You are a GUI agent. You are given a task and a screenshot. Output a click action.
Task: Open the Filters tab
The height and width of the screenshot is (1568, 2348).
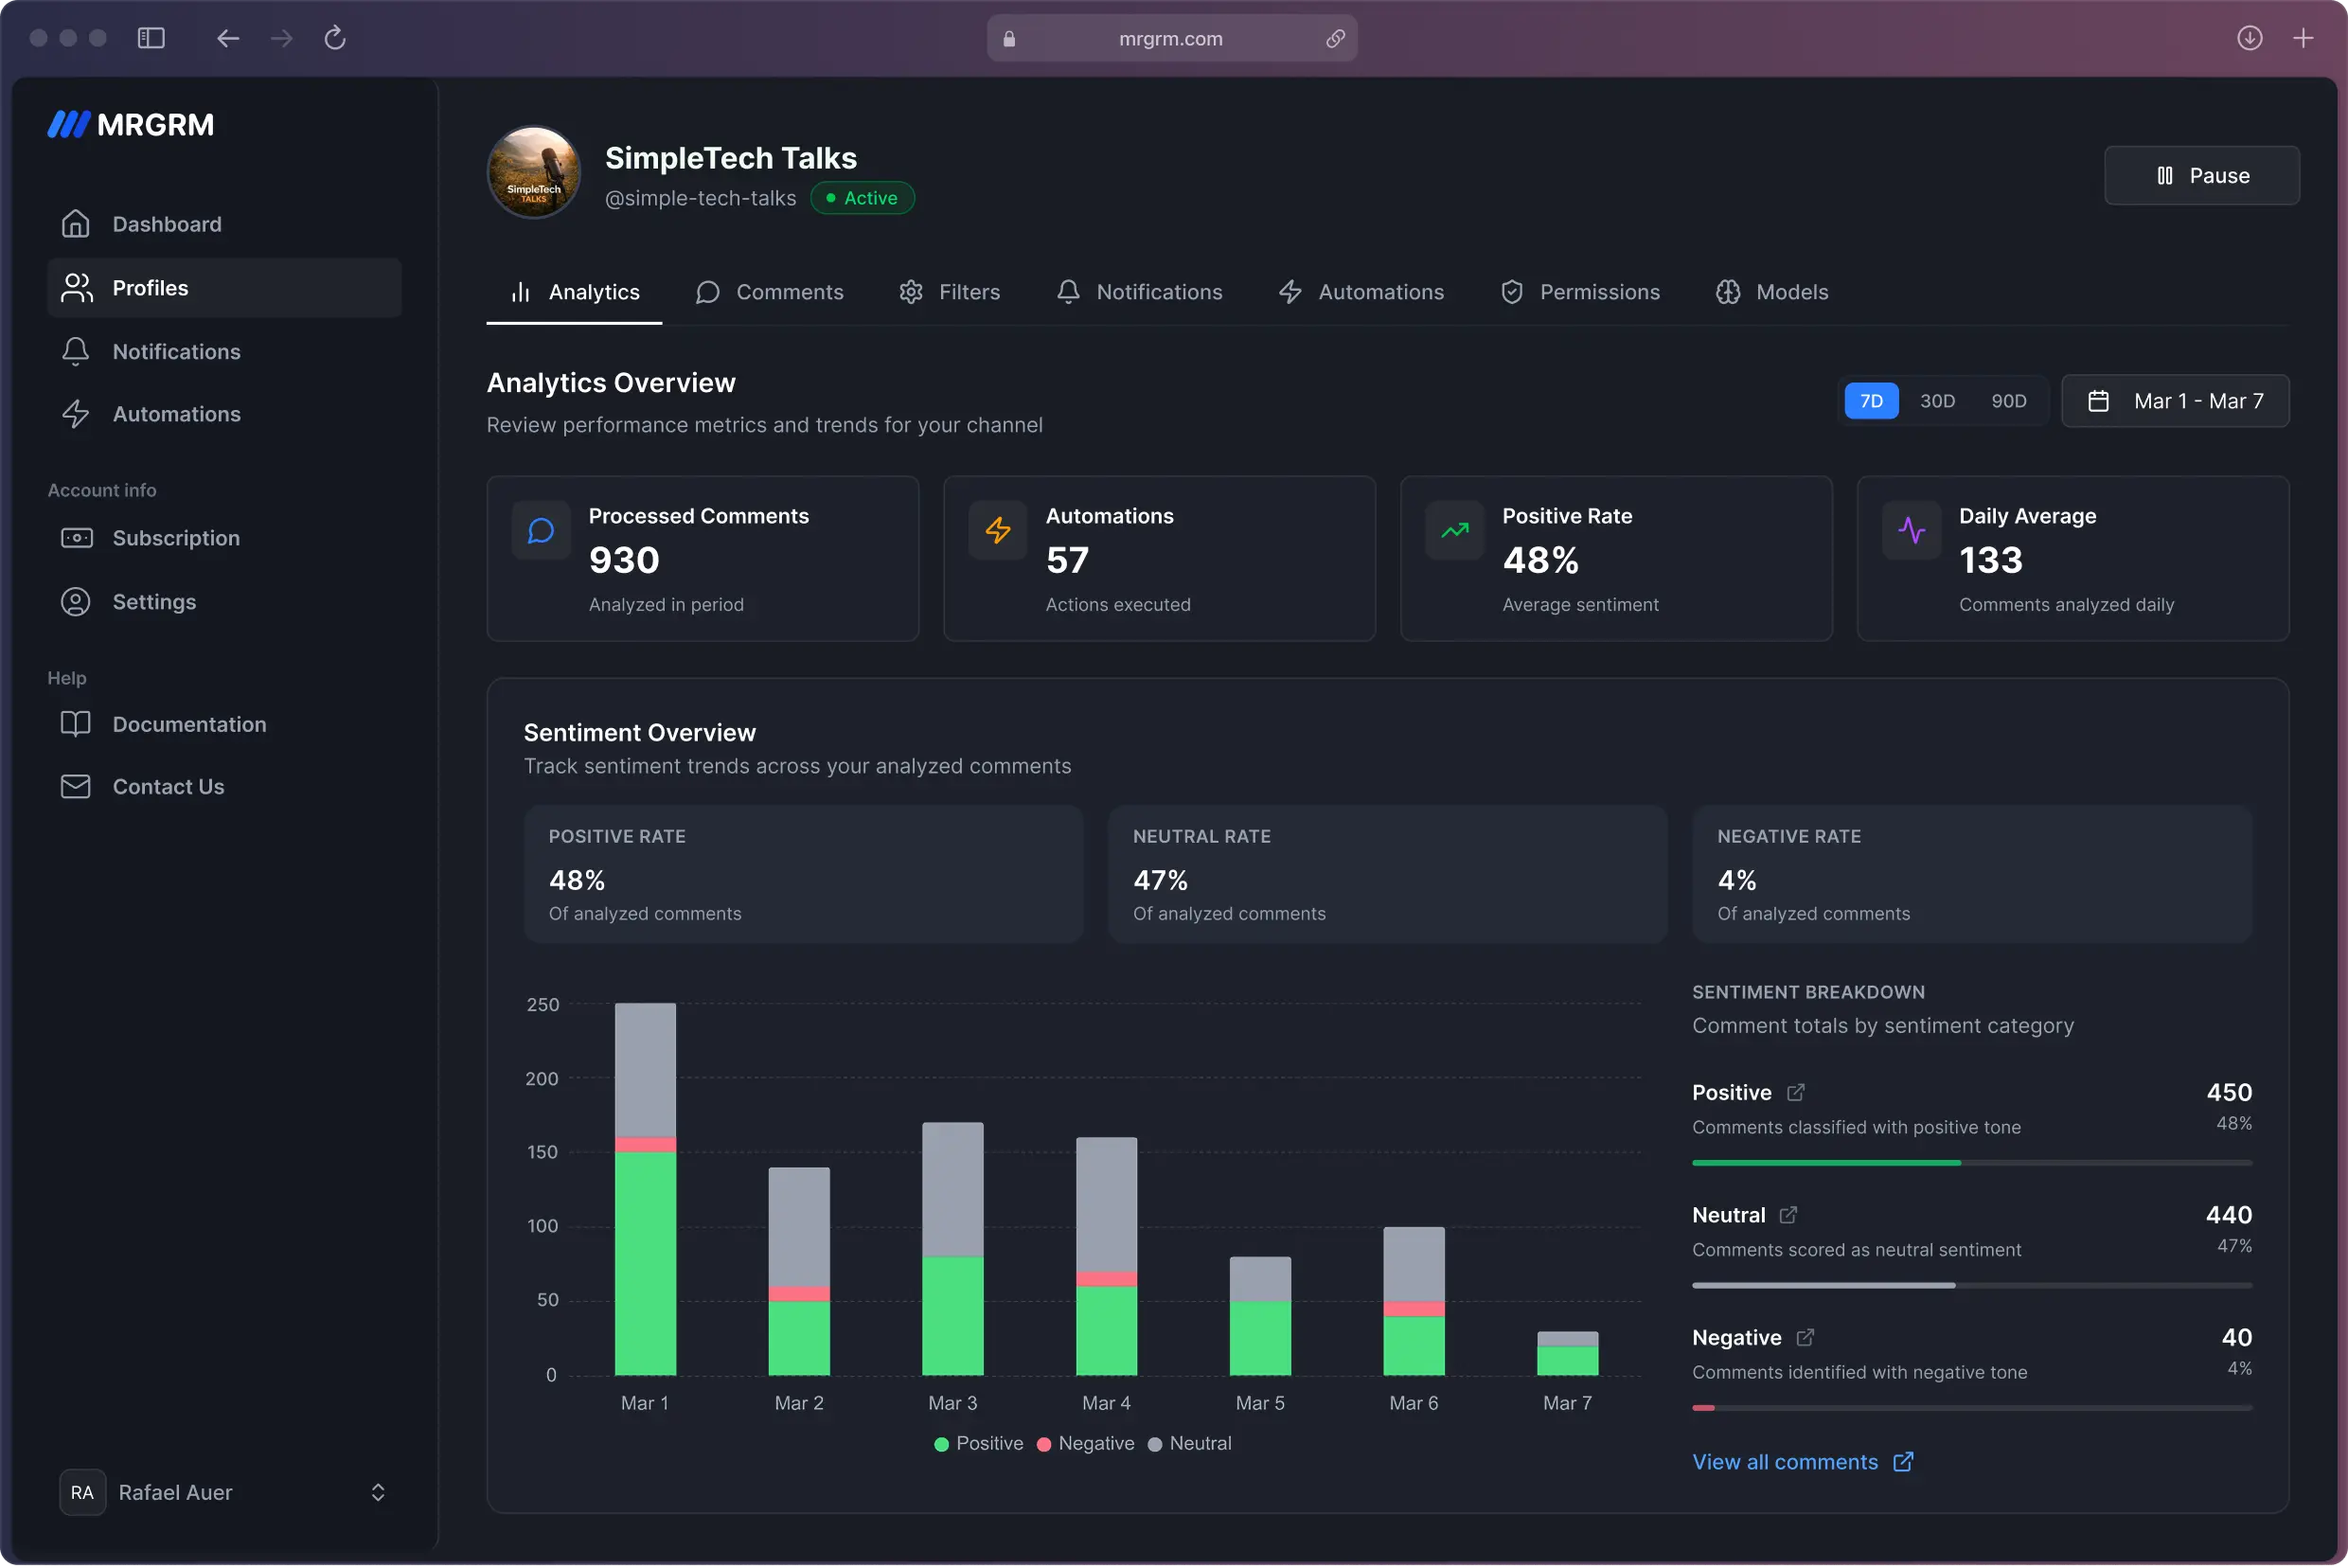pos(950,291)
